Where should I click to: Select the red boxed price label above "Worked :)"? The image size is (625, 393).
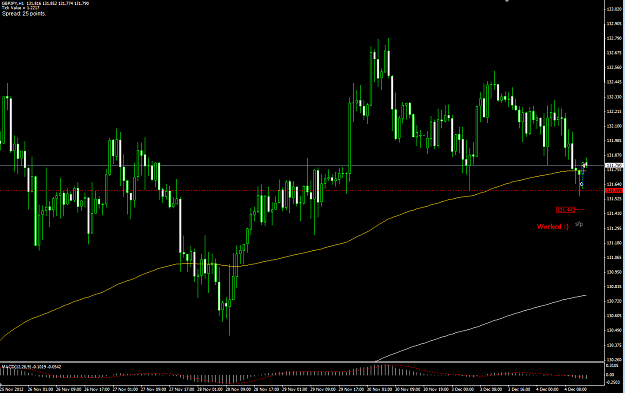[566, 210]
